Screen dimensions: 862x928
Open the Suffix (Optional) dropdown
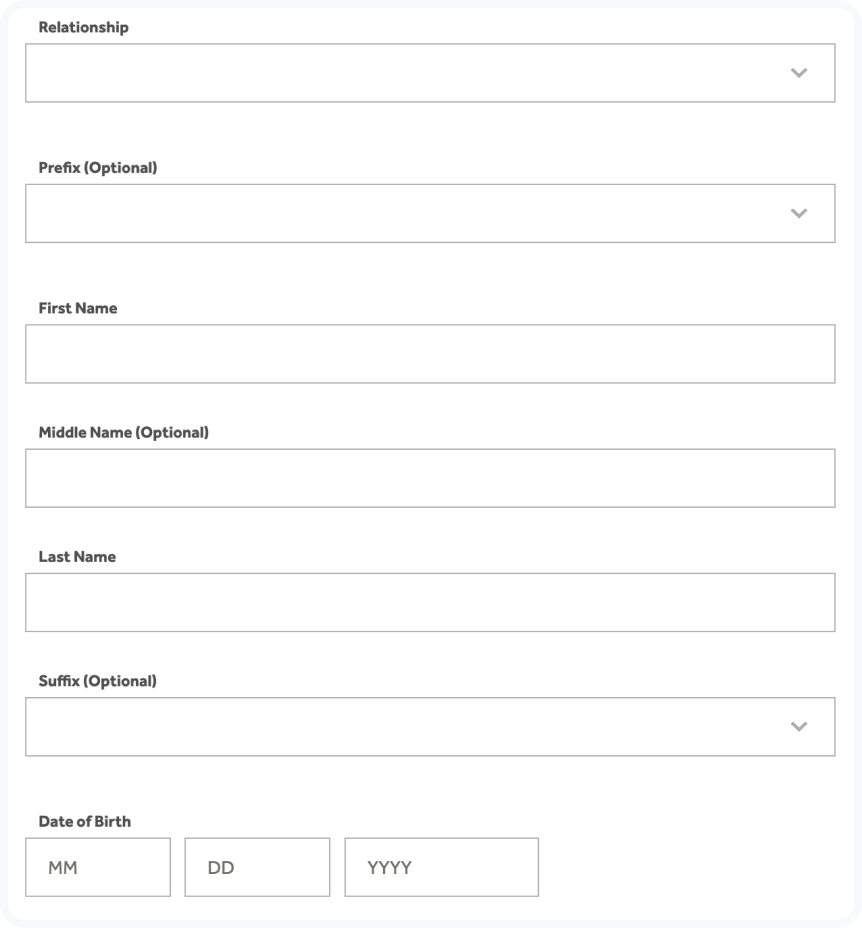coord(430,726)
